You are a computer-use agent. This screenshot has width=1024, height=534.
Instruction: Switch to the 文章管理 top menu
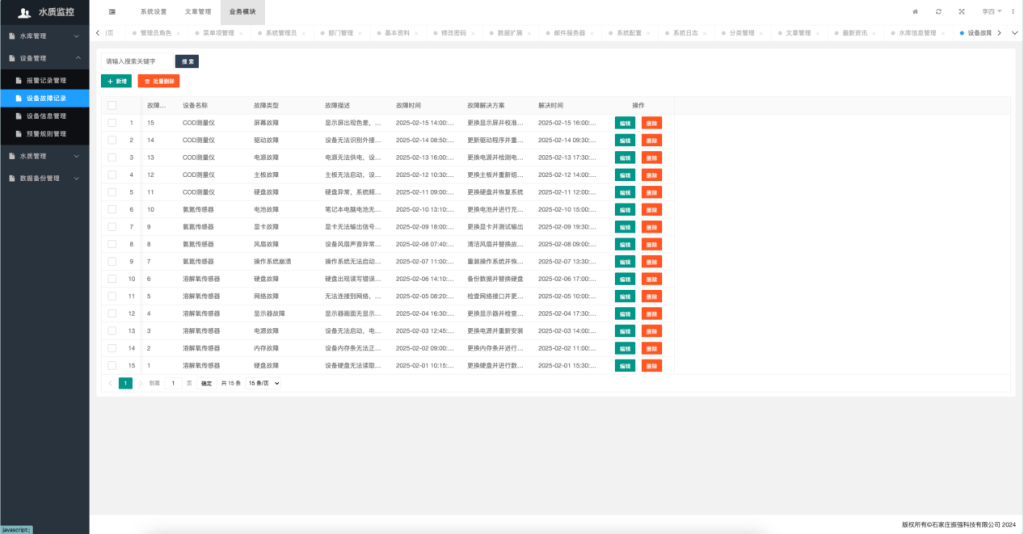tap(198, 11)
